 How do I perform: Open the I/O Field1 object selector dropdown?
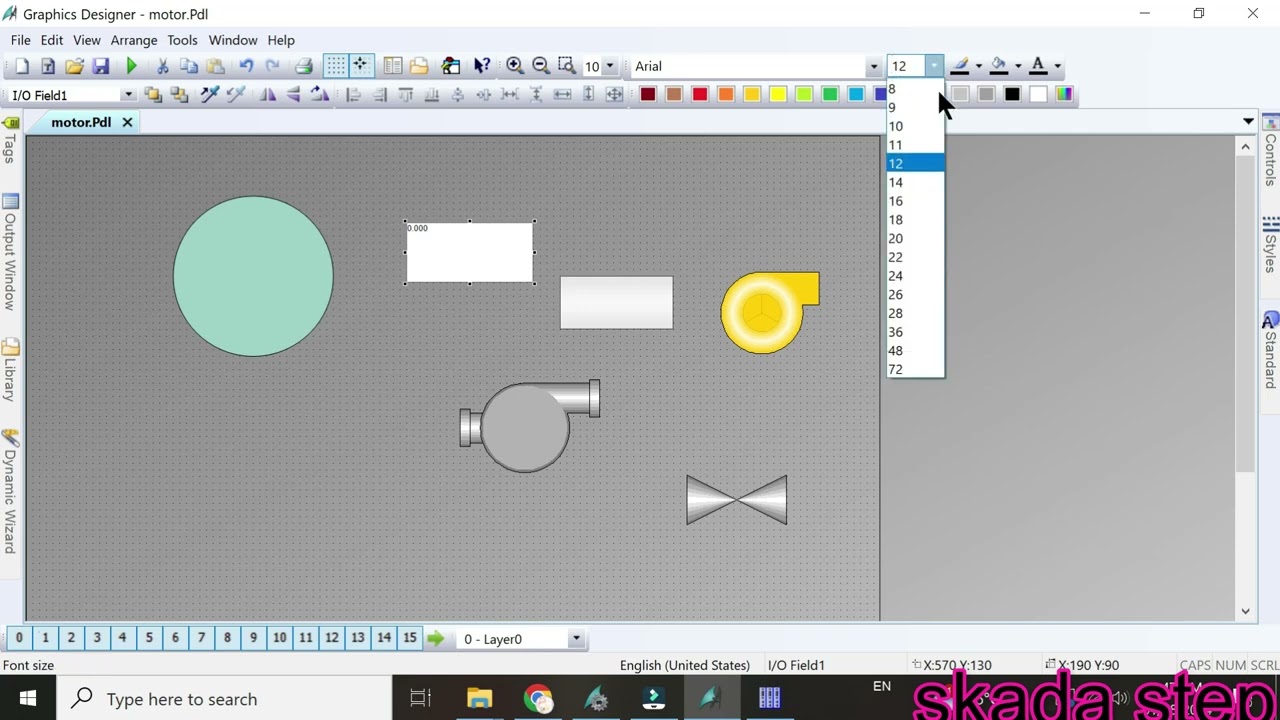[128, 94]
